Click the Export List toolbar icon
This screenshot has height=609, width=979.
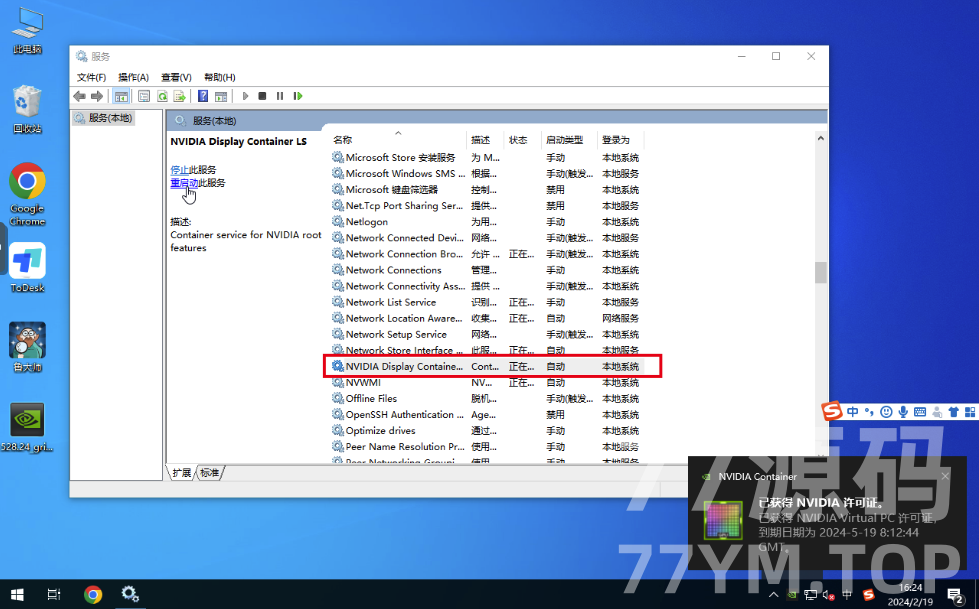(180, 96)
